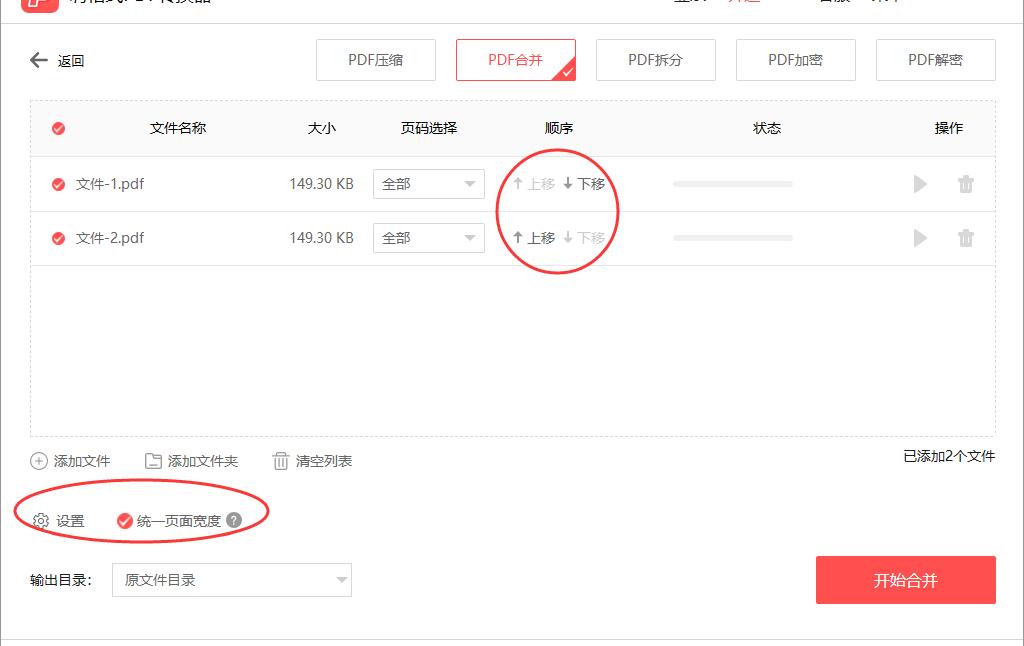Toggle the select-all checkbox in the header
The width and height of the screenshot is (1024, 646).
pos(58,128)
